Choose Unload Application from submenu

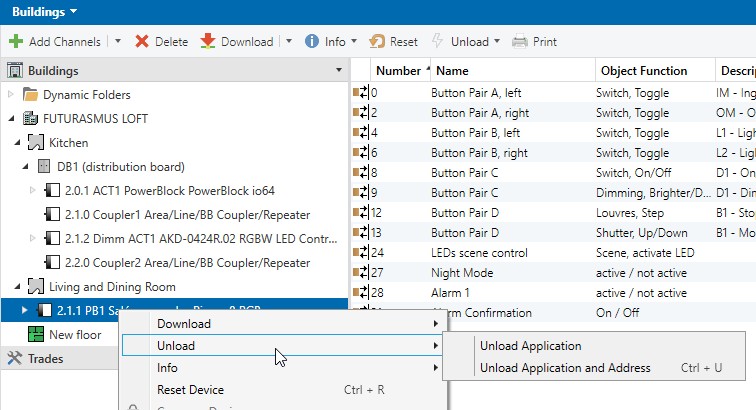pyautogui.click(x=530, y=346)
